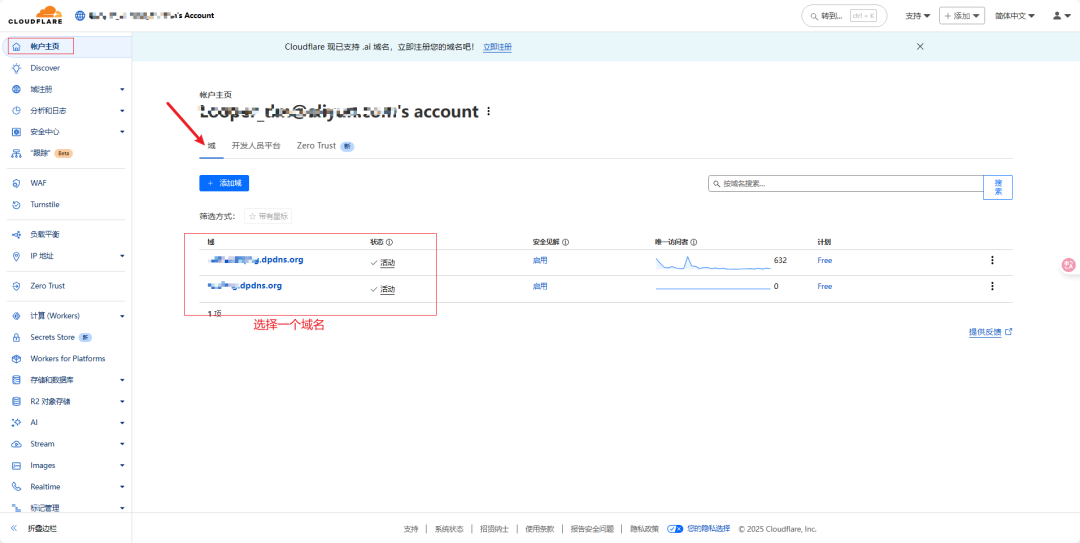Click 报告安全问题 footer link

pos(592,529)
